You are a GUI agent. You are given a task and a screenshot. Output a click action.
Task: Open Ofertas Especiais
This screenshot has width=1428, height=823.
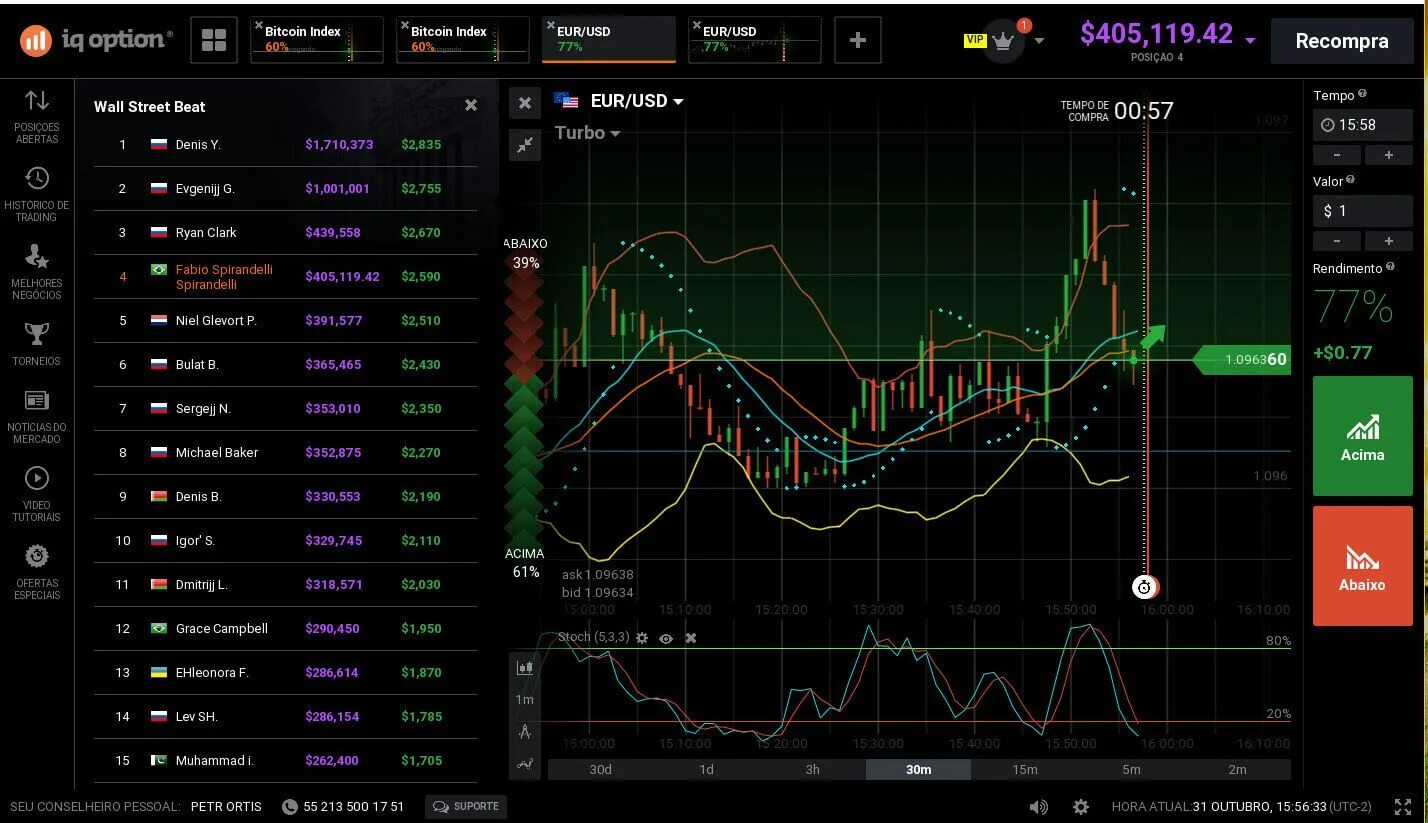37,572
